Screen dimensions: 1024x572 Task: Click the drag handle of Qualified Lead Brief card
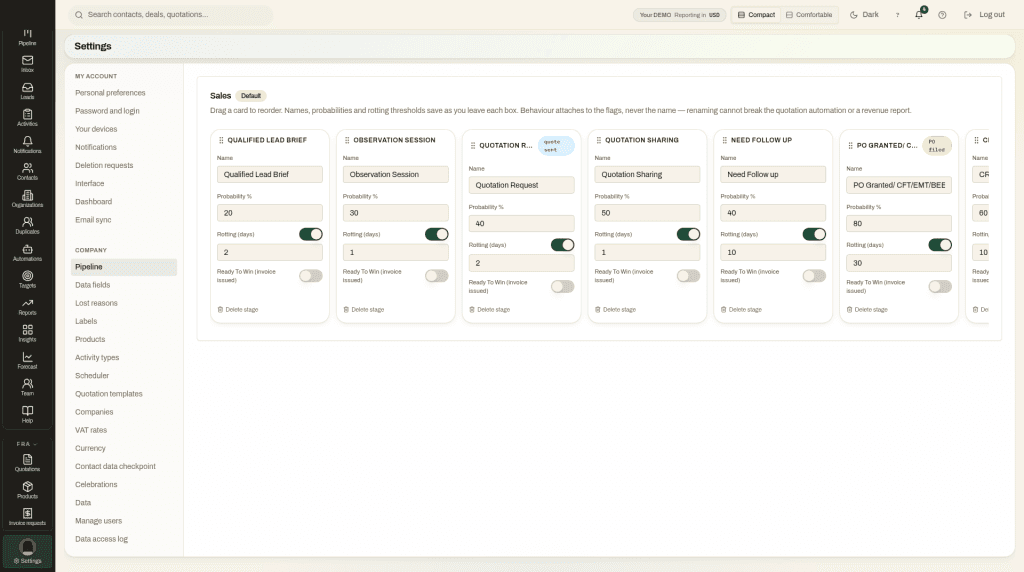[x=221, y=140]
